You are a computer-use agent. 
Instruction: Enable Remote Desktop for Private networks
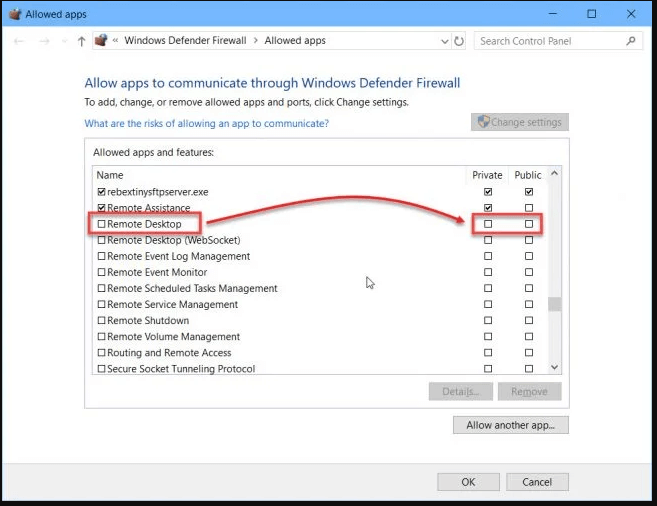click(488, 224)
